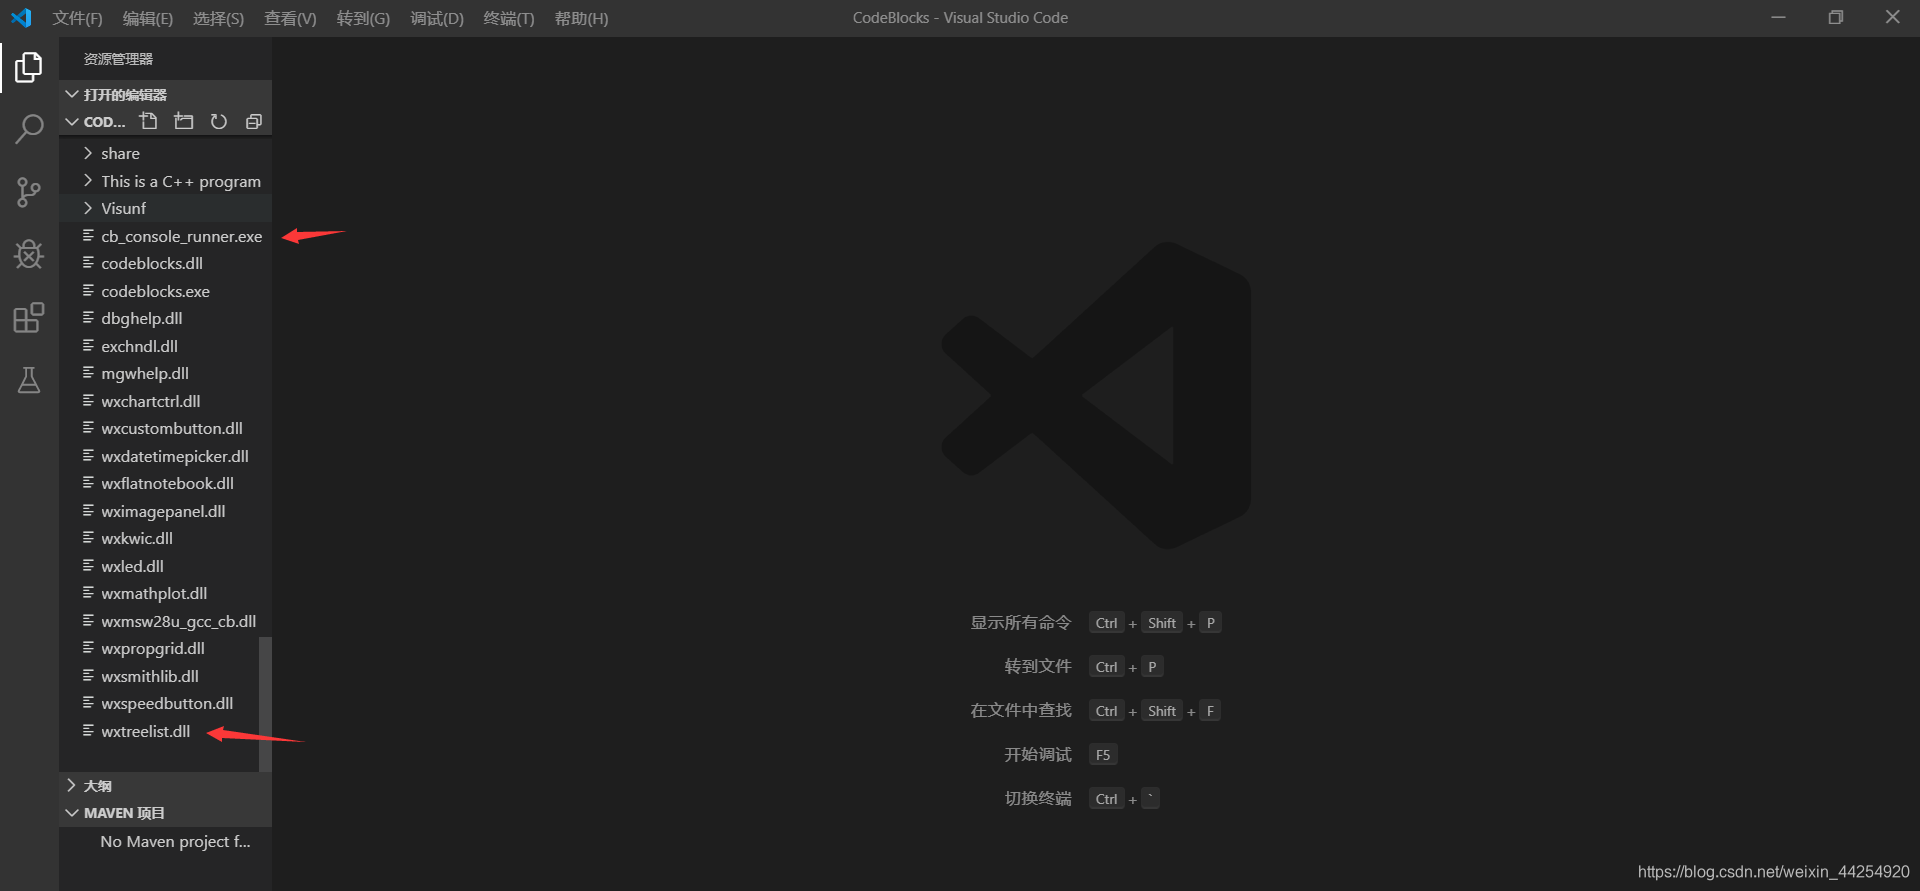Open the Search view in activity bar
Viewport: 1920px width, 891px height.
[x=29, y=129]
